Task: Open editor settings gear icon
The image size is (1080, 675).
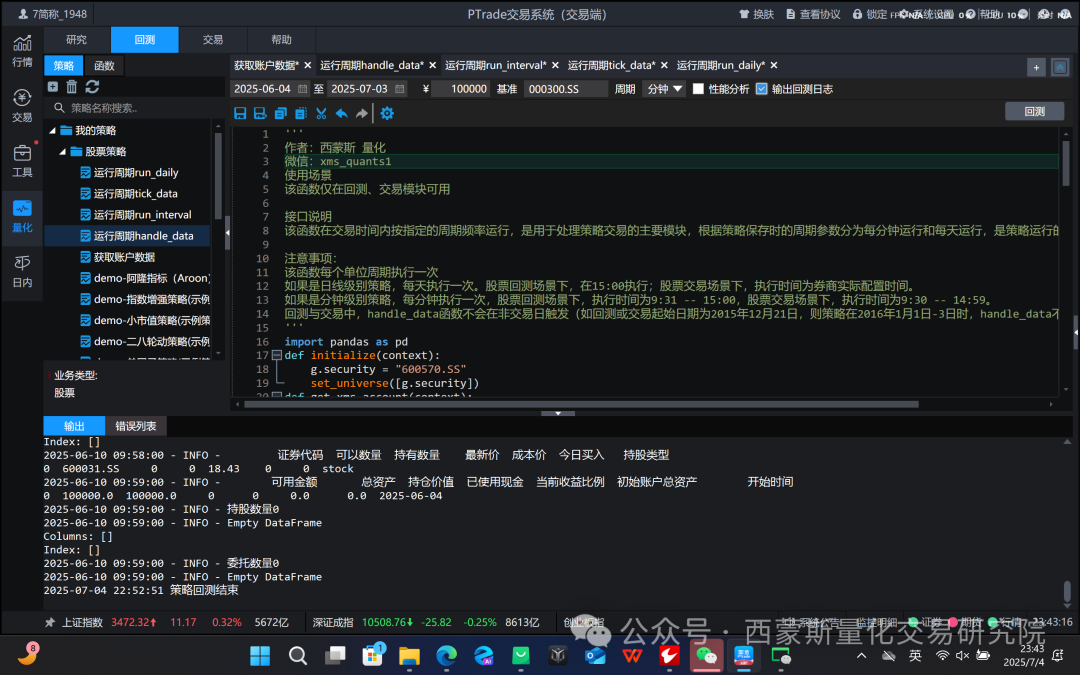Action: (x=387, y=114)
